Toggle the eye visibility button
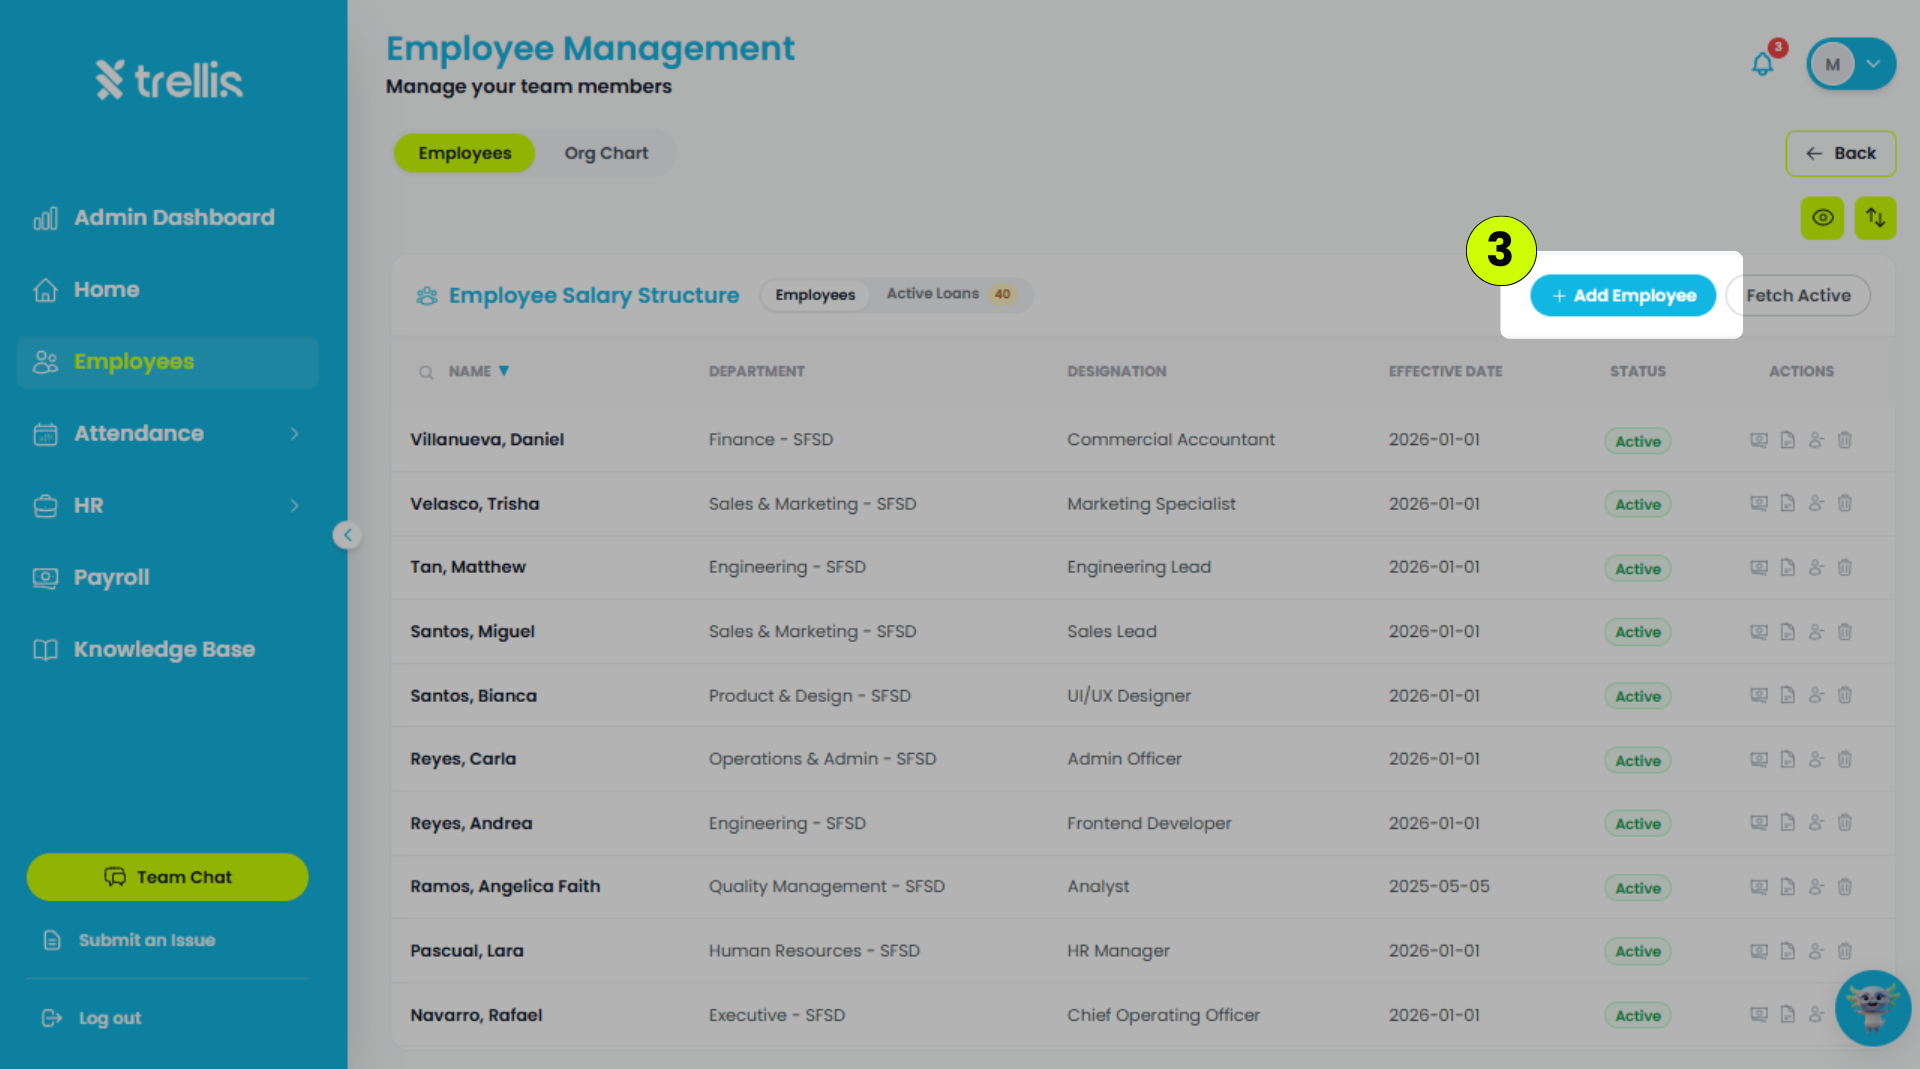This screenshot has width=1920, height=1069. point(1822,218)
